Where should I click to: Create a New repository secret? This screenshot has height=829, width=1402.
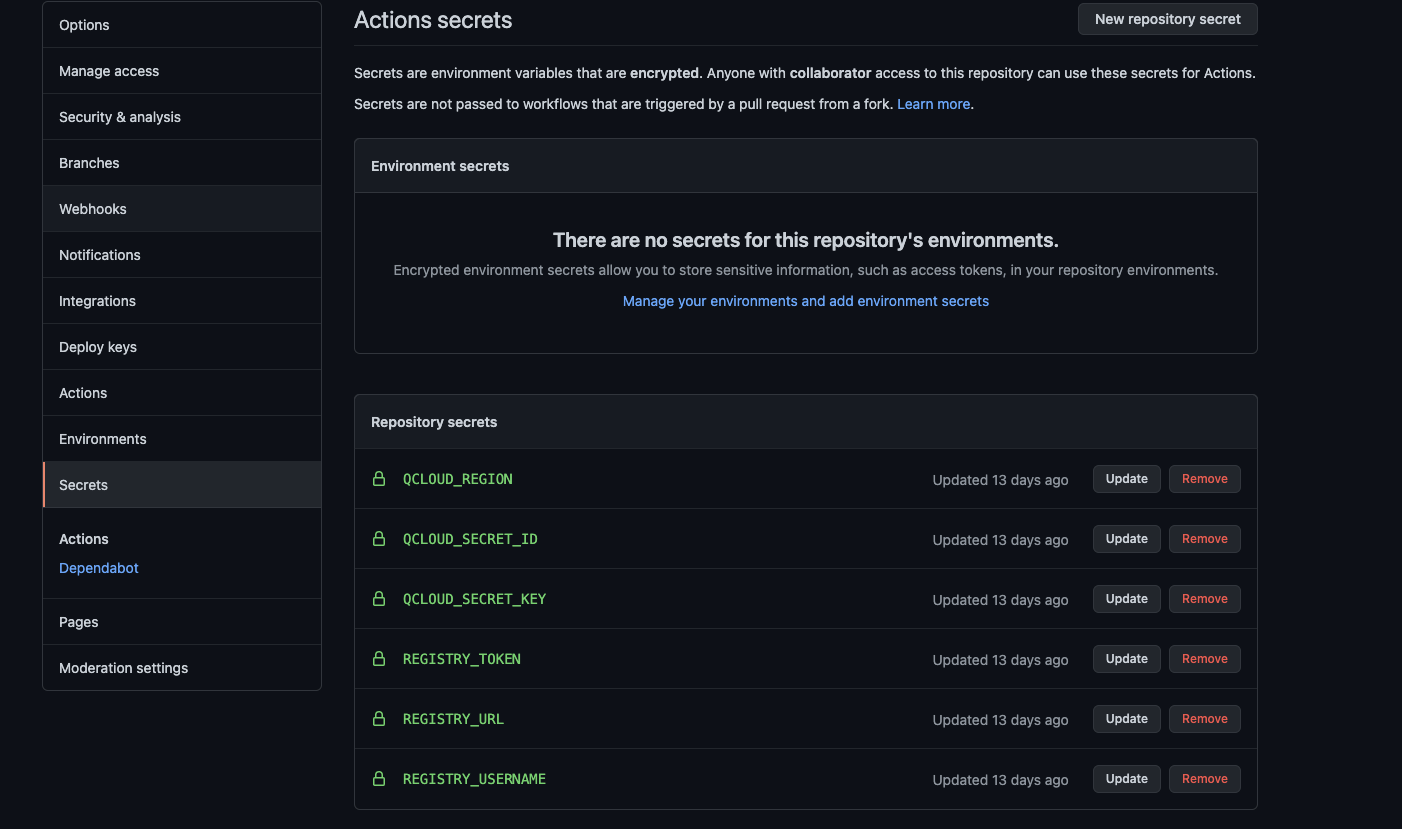pyautogui.click(x=1167, y=19)
